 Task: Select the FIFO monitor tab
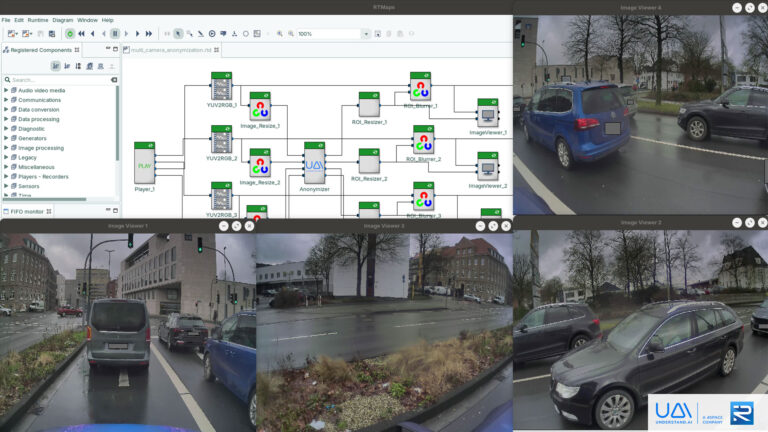(x=27, y=212)
